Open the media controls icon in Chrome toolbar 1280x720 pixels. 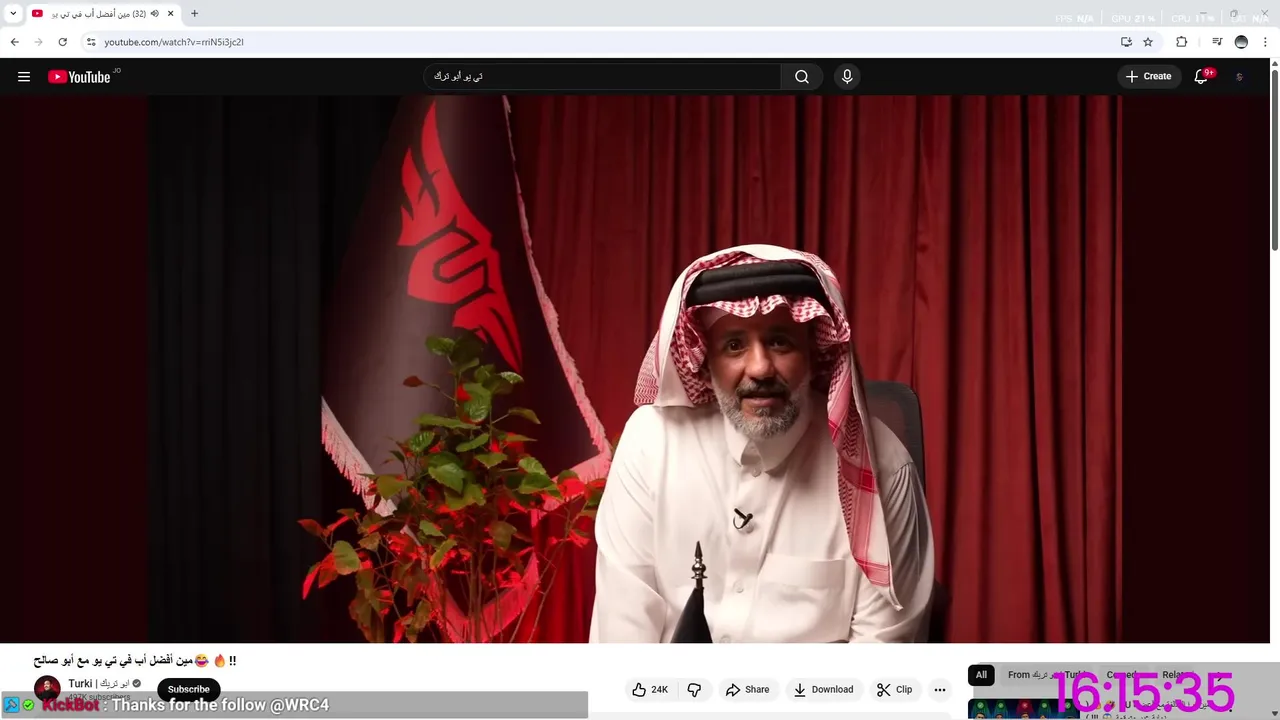(x=1217, y=42)
